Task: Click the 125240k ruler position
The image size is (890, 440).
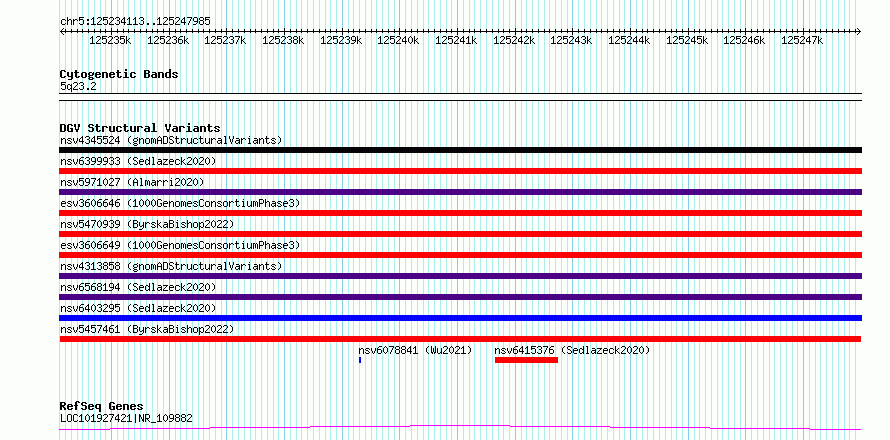Action: pyautogui.click(x=398, y=40)
